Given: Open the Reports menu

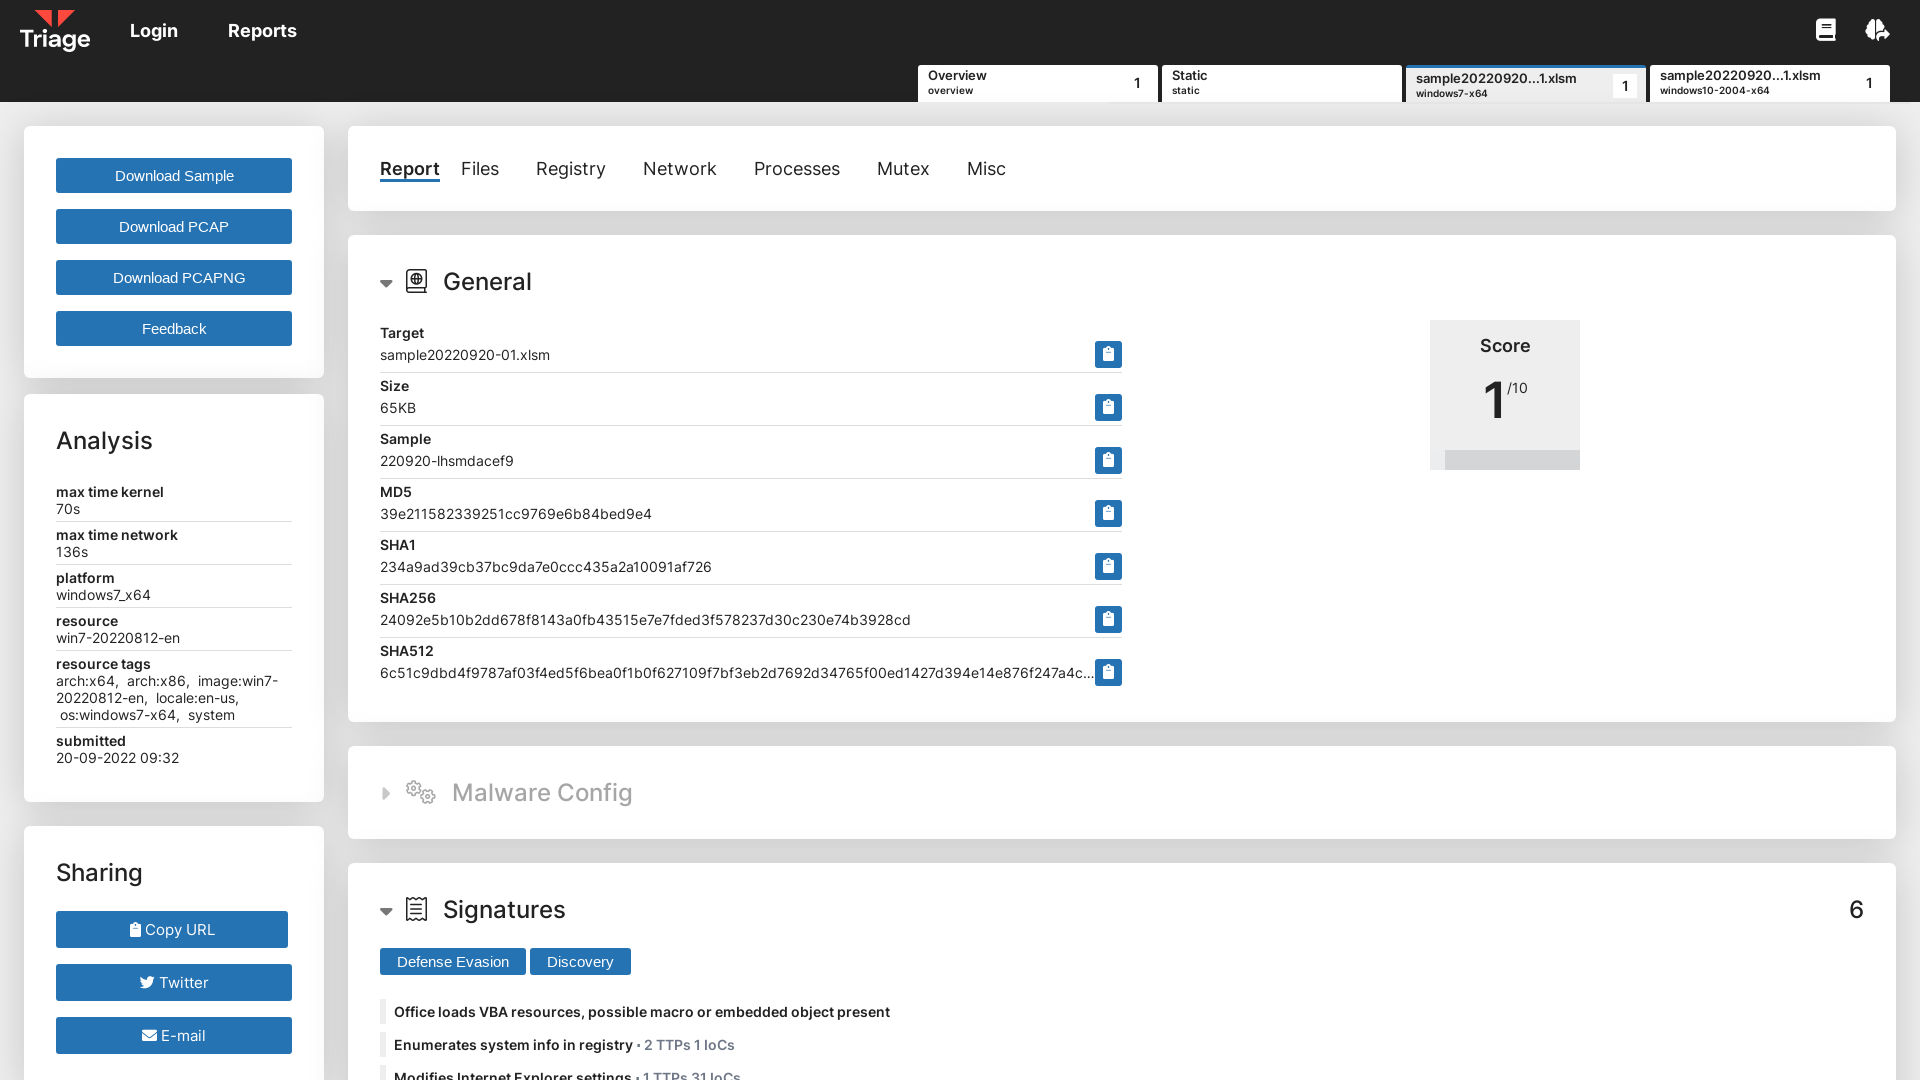Looking at the screenshot, I should pyautogui.click(x=262, y=30).
